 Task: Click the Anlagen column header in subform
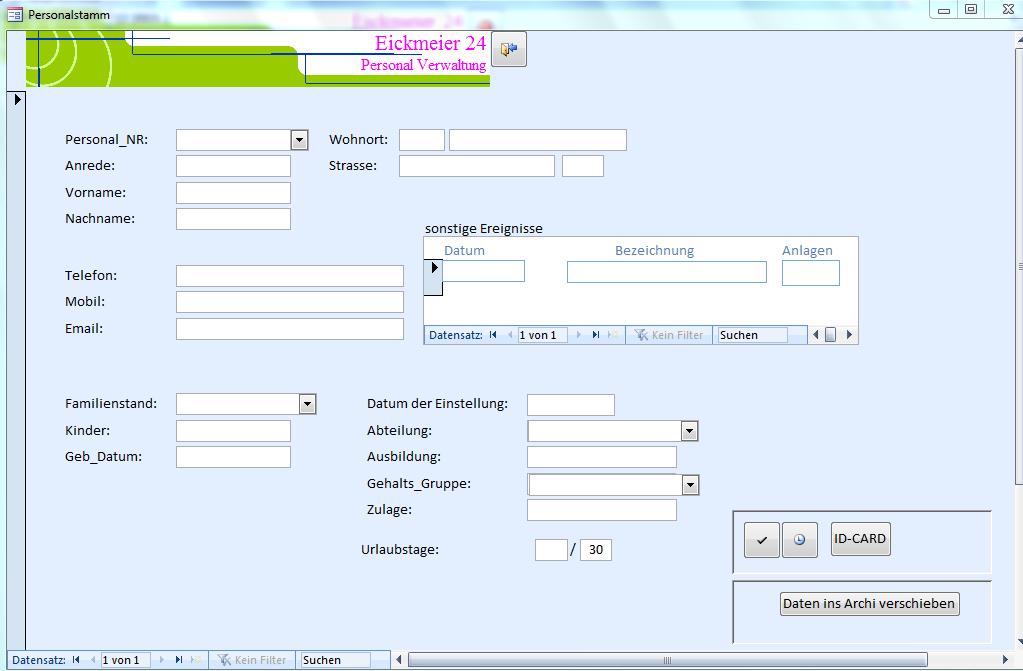[x=808, y=251]
